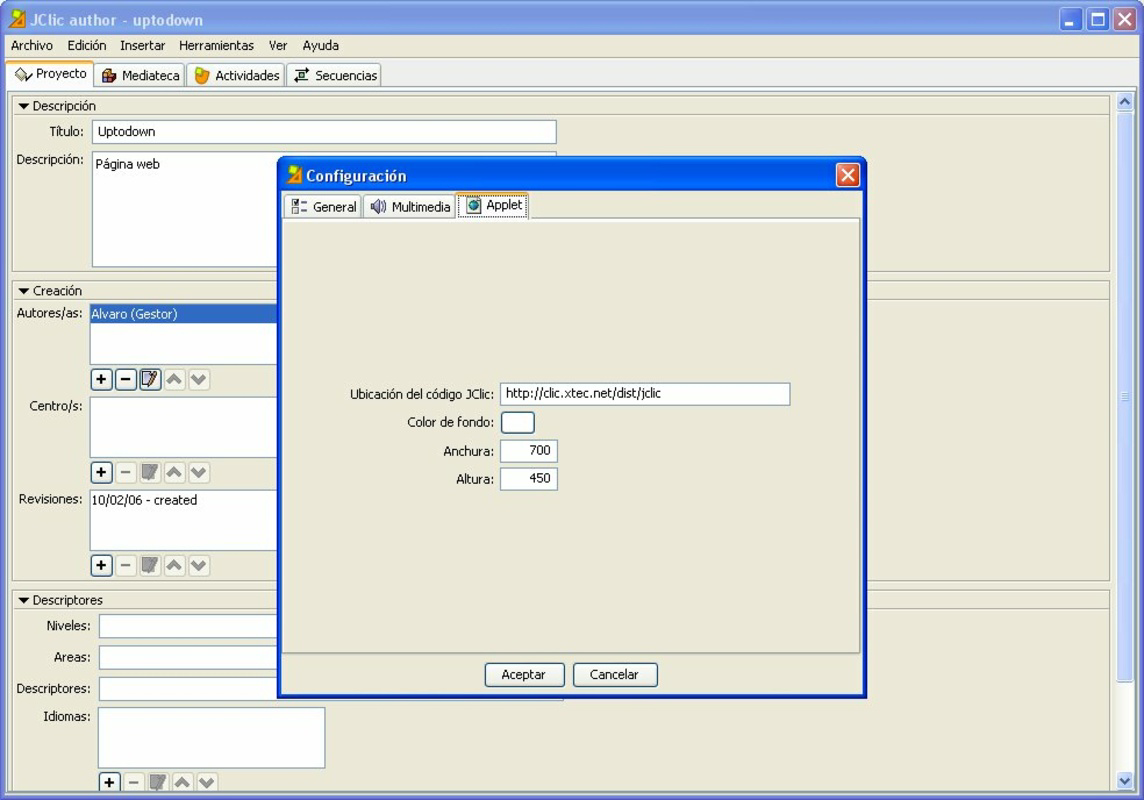Click the Idiomas edit icon
Screen dimensions: 1144x800
pos(158,782)
